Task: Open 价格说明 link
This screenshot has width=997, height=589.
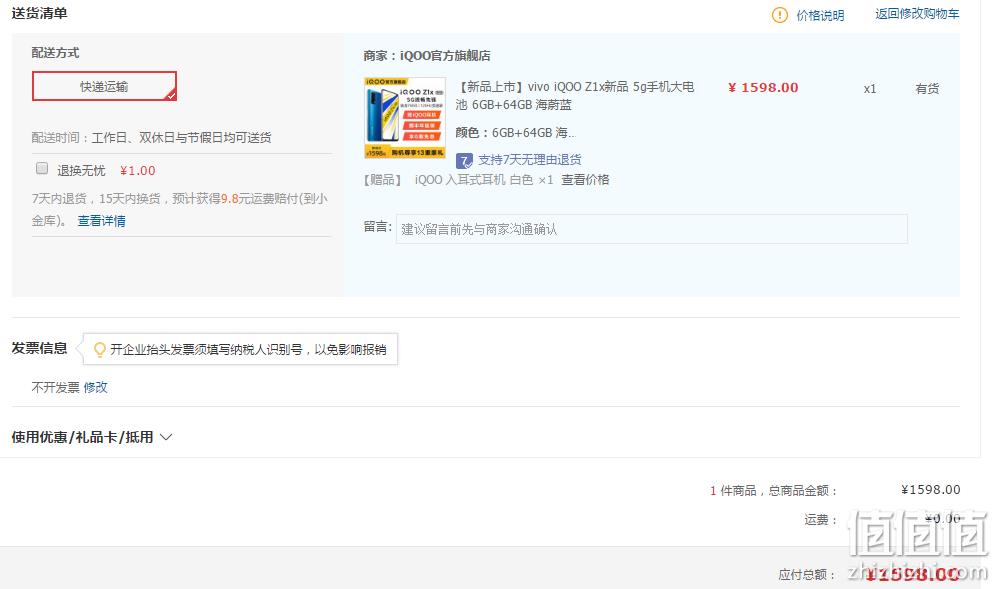Action: [x=820, y=15]
